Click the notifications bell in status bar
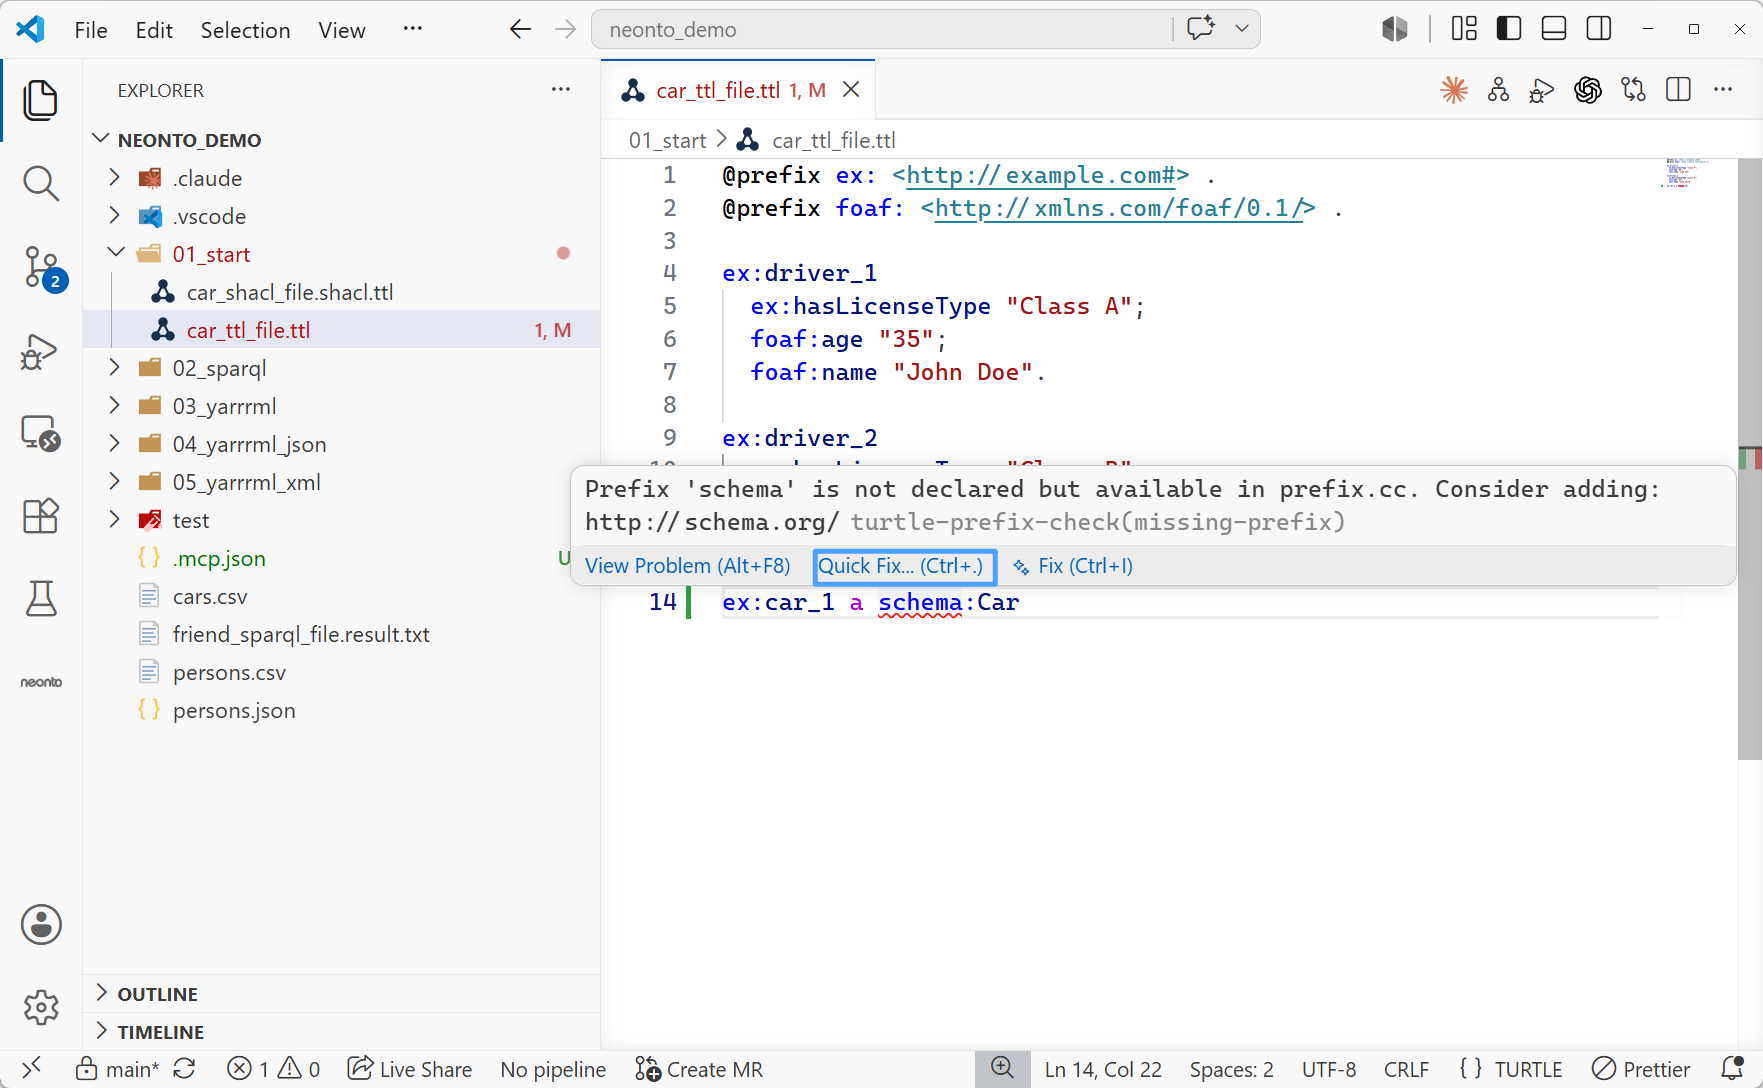 (1733, 1069)
